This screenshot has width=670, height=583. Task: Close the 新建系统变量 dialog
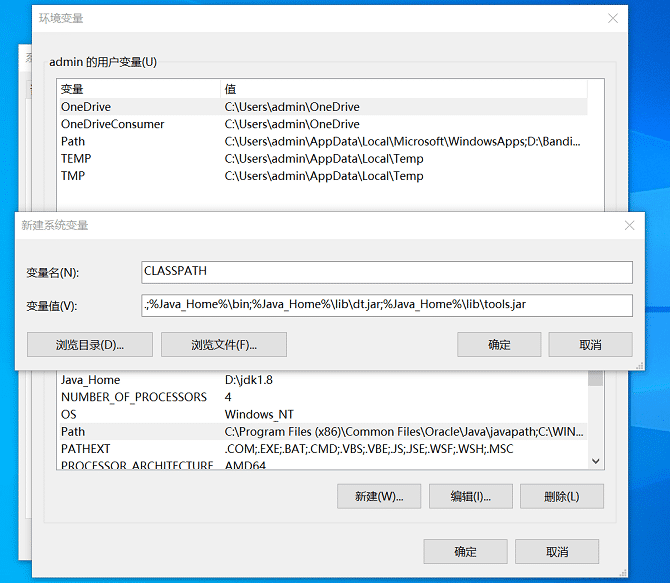(629, 225)
